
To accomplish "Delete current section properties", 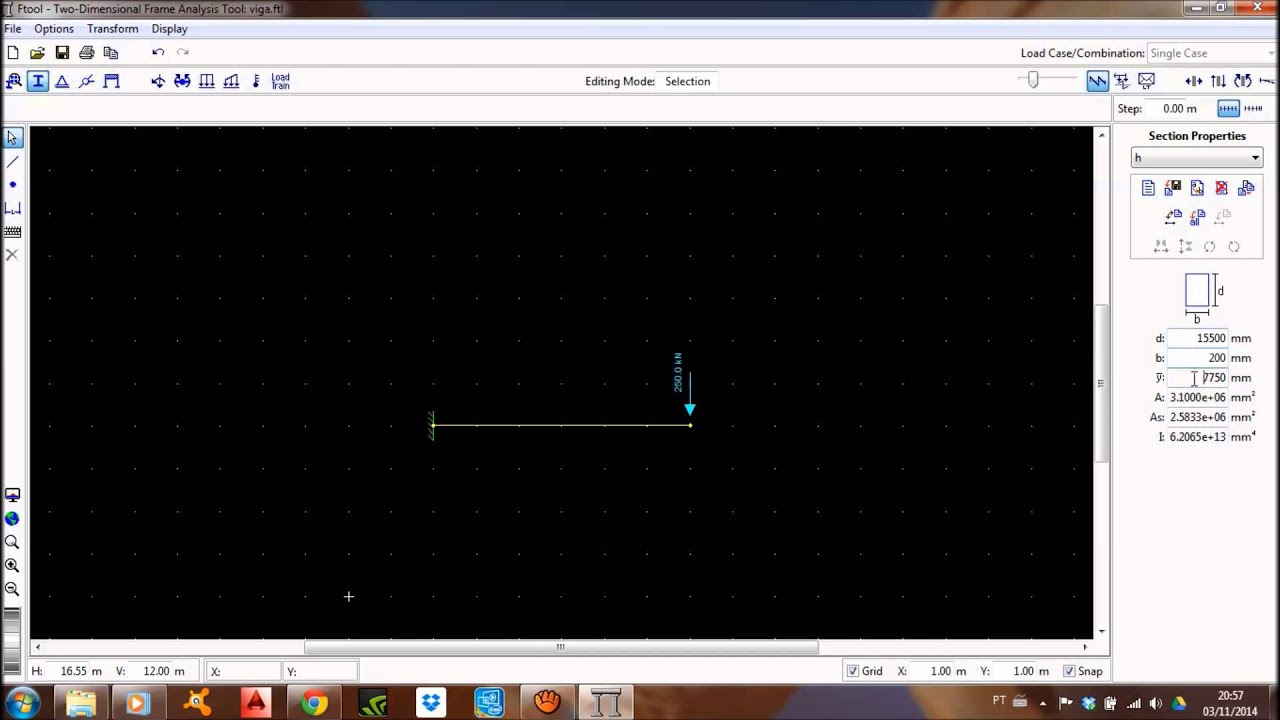I will pos(1221,188).
